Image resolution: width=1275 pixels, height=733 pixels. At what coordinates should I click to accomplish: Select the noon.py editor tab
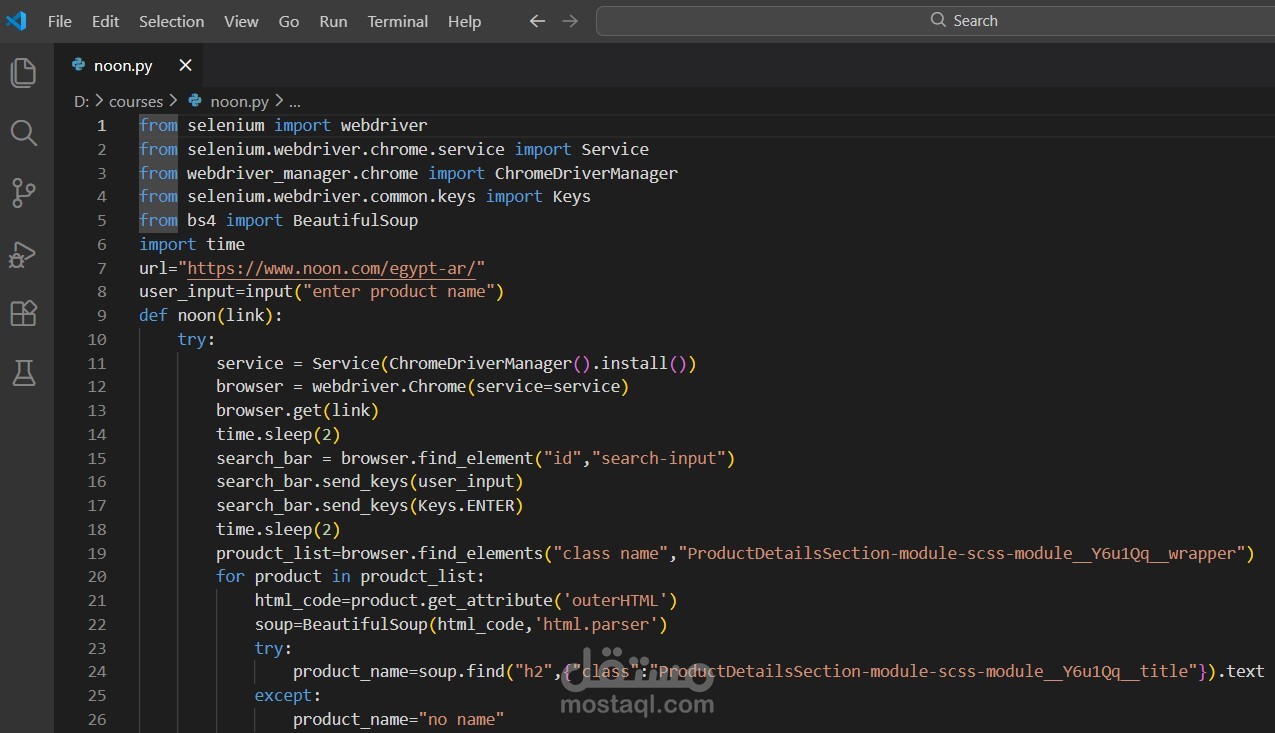[x=128, y=65]
